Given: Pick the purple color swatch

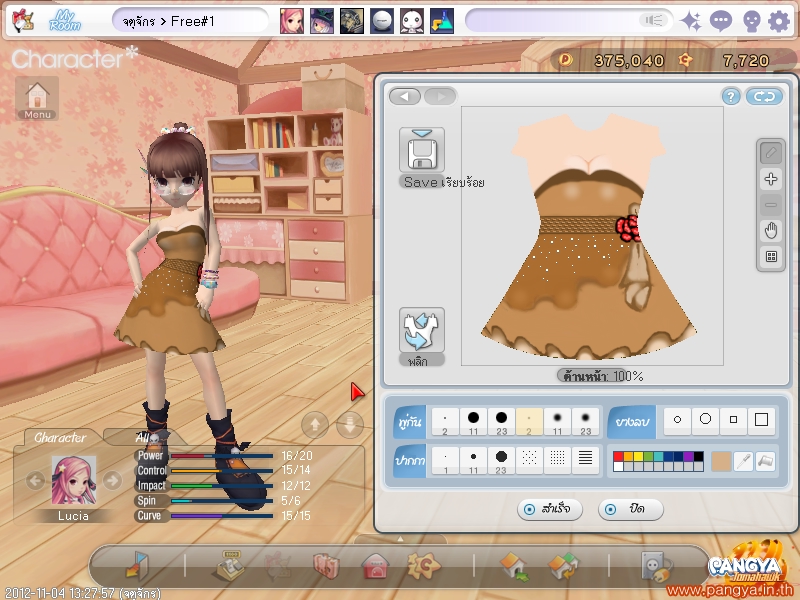Looking at the screenshot, I should coord(688,457).
